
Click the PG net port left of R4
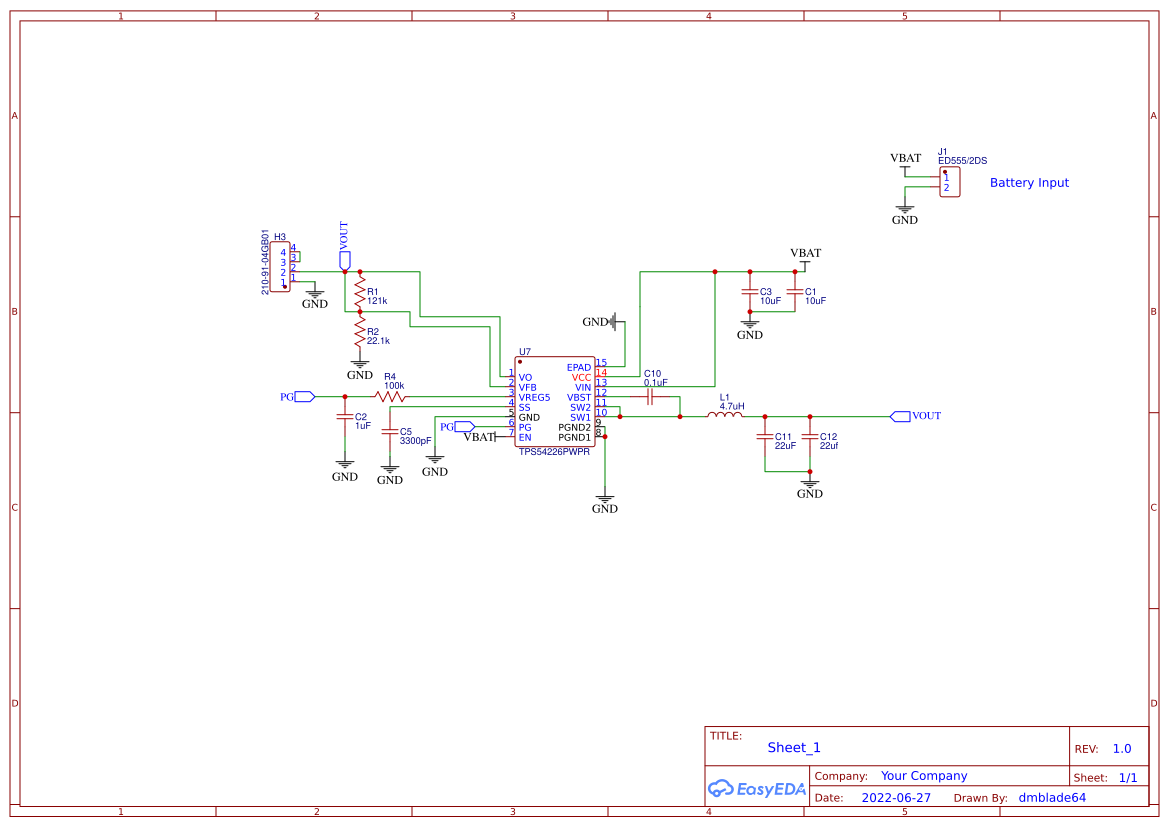tap(304, 397)
